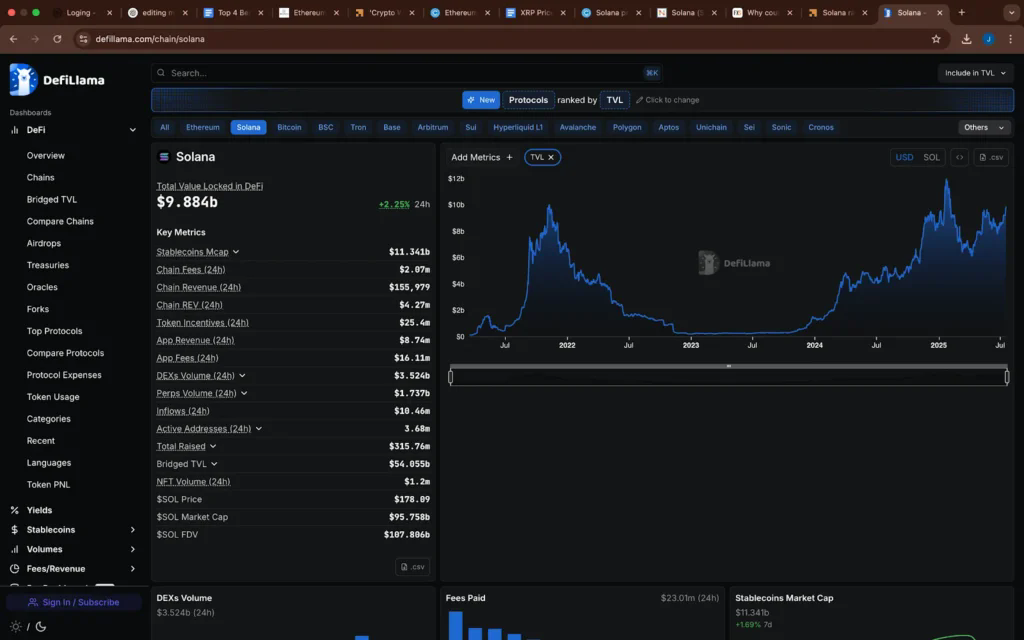The height and width of the screenshot is (640, 1024).
Task: Open Compare Chains in the sidebar
Action: (60, 221)
